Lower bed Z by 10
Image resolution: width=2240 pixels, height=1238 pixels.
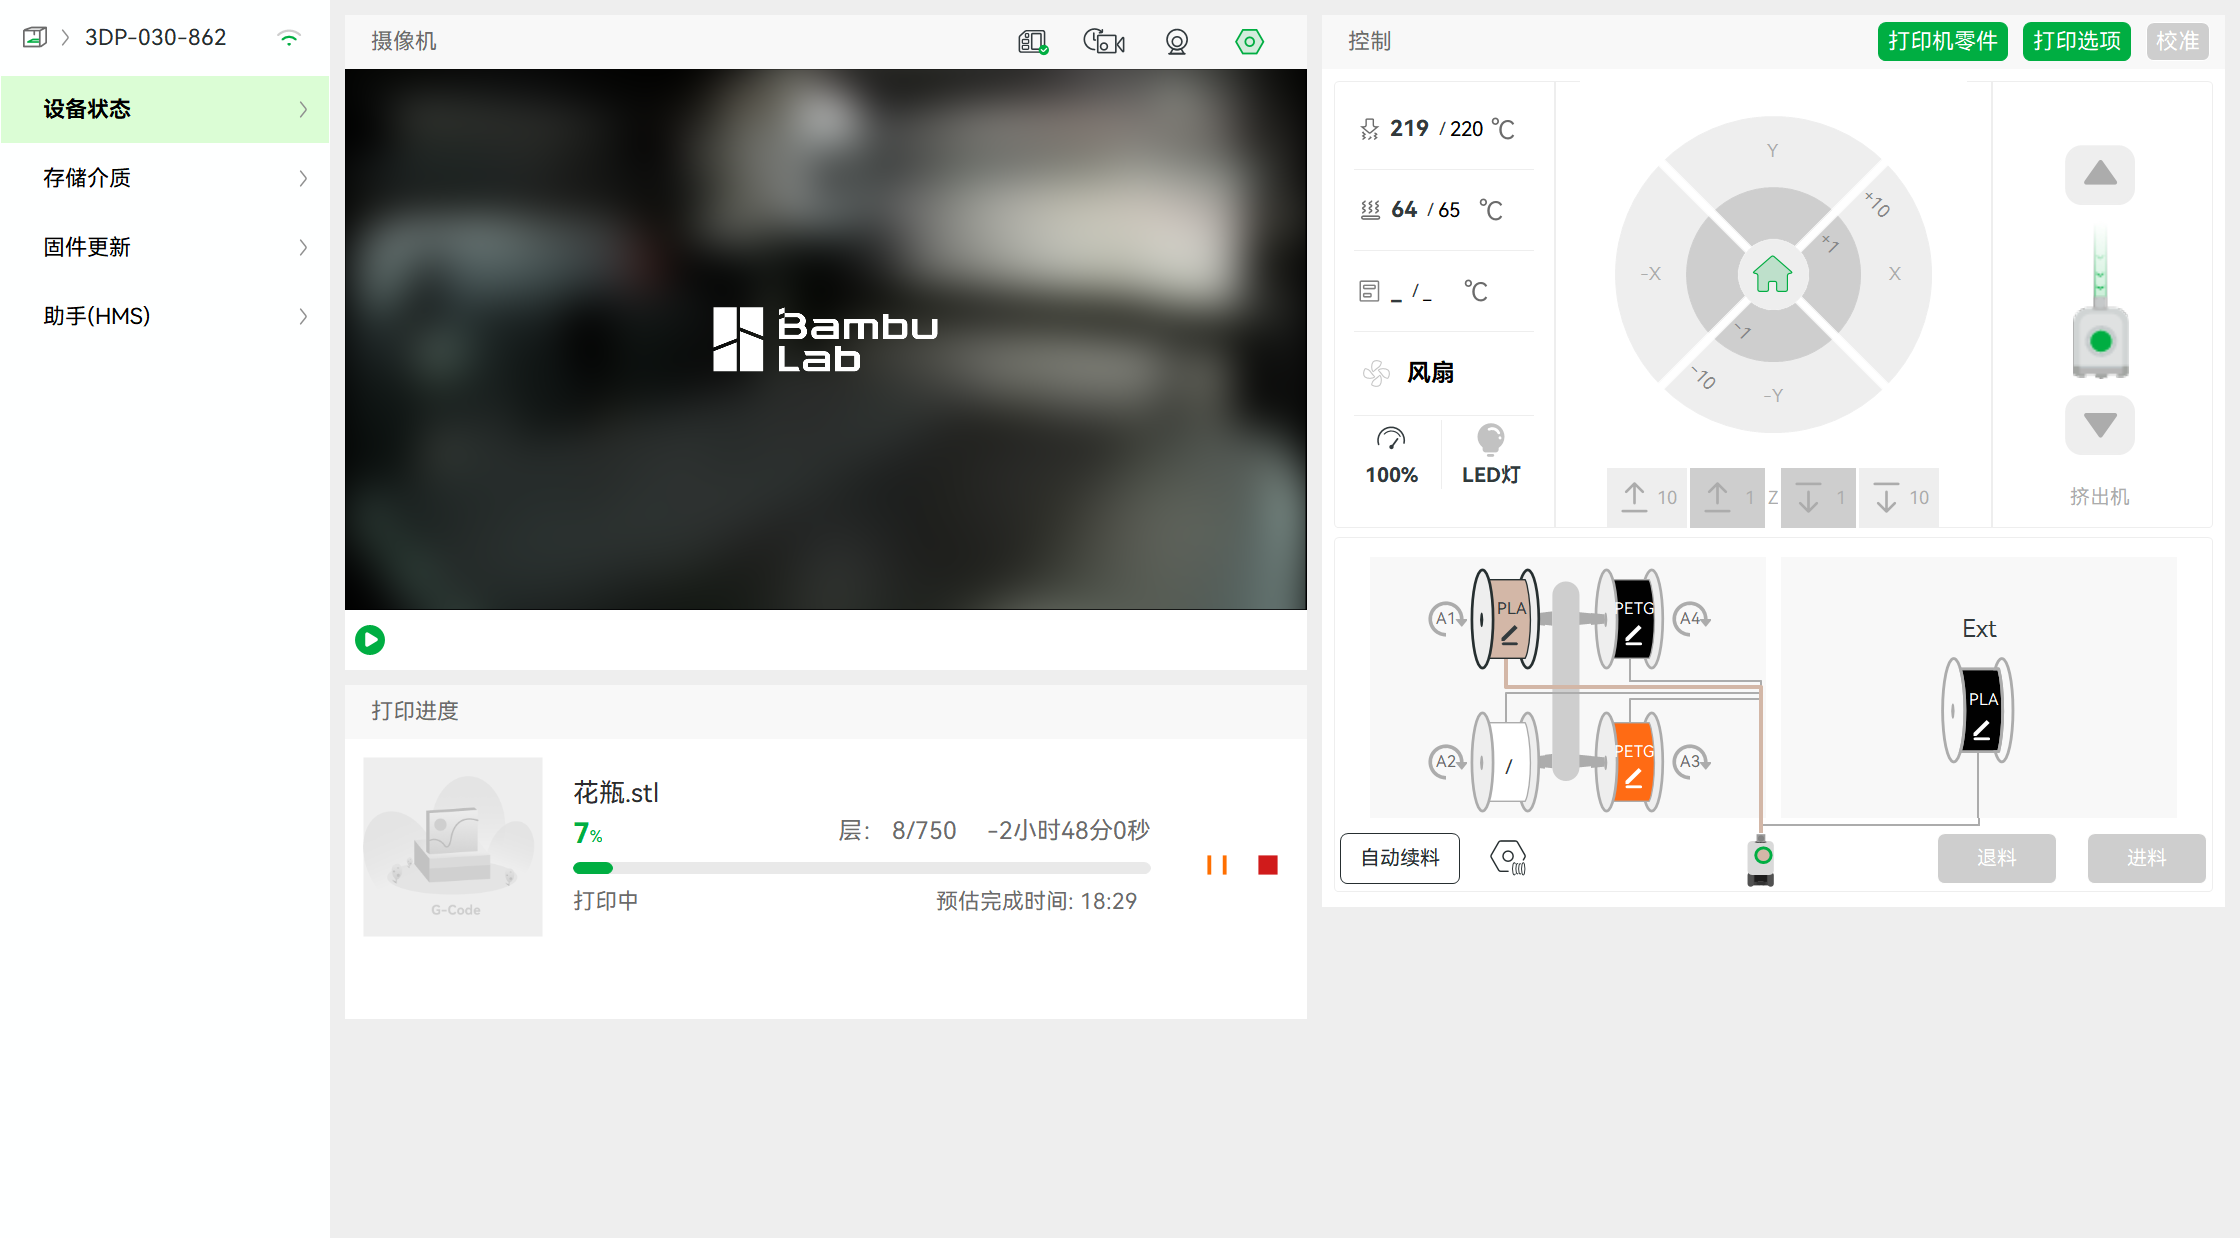point(1899,497)
